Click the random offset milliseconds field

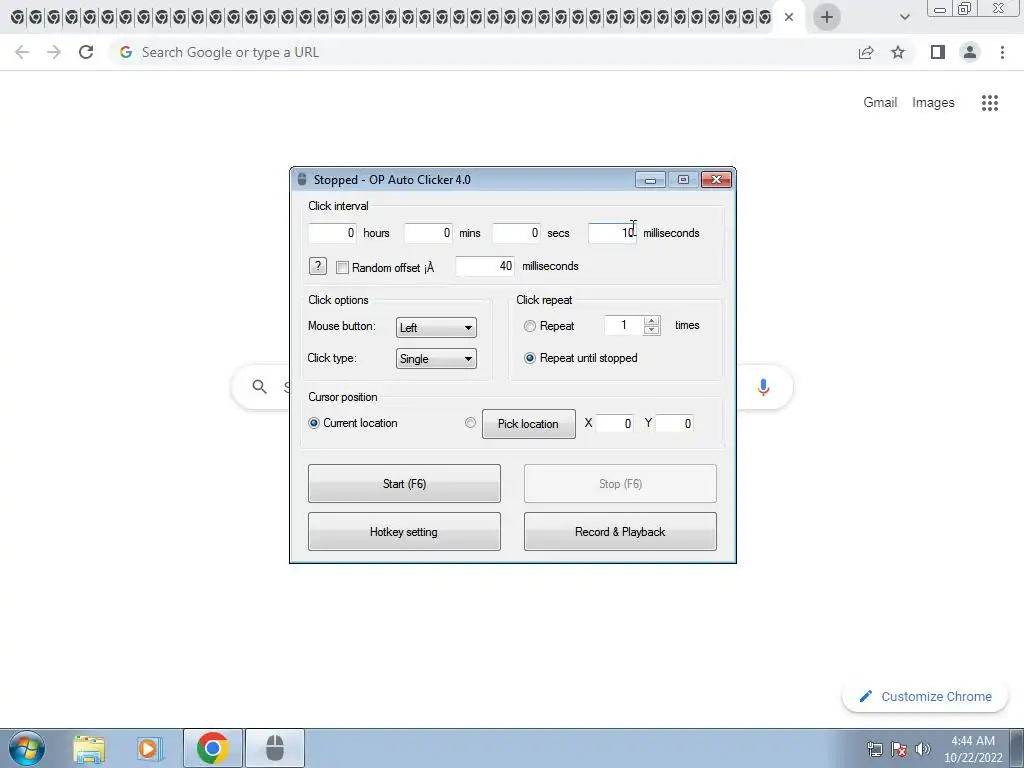coord(485,266)
